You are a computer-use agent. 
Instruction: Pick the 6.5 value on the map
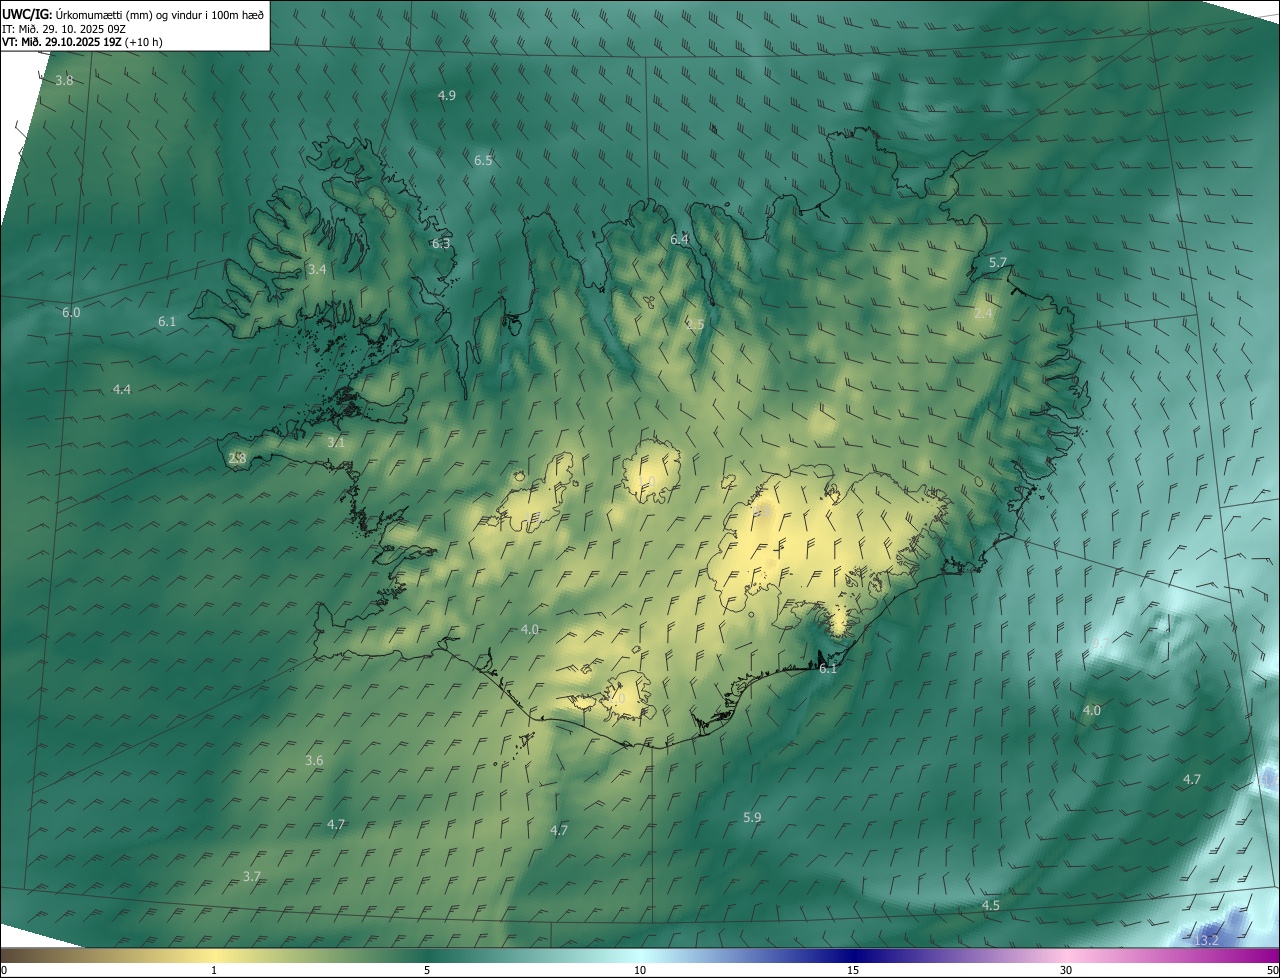[x=483, y=160]
